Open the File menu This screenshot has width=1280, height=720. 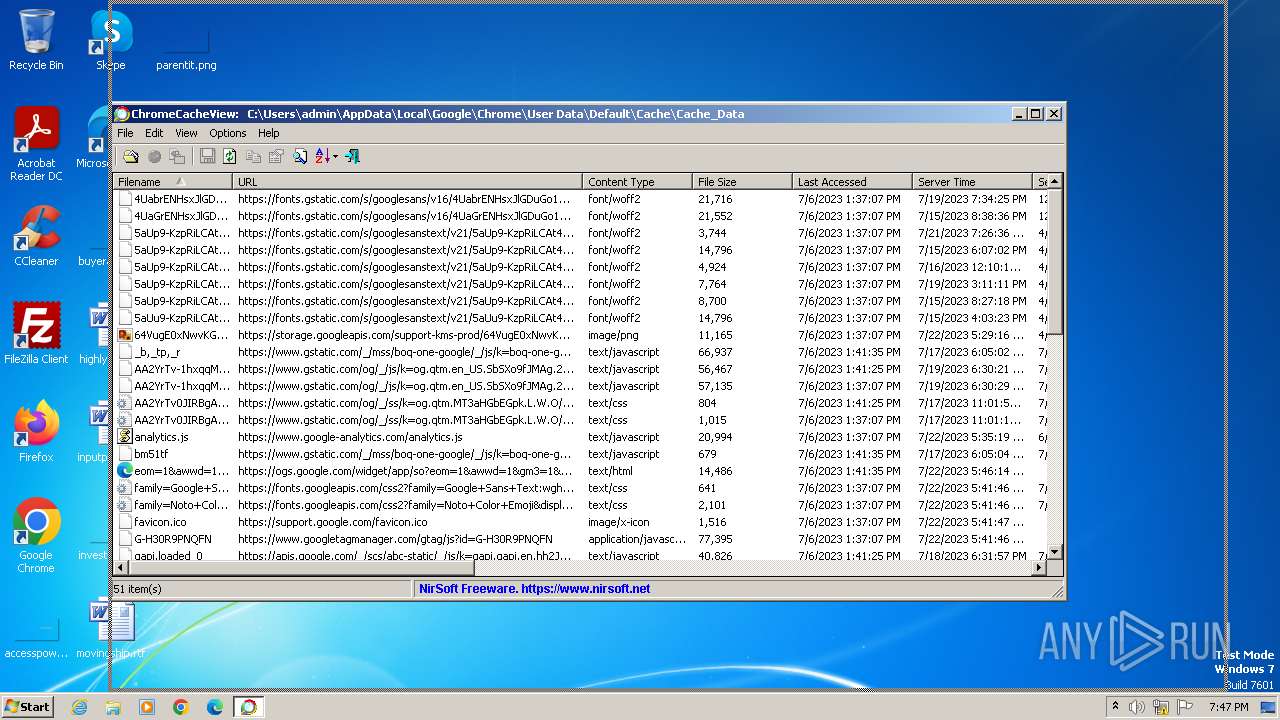tap(125, 133)
